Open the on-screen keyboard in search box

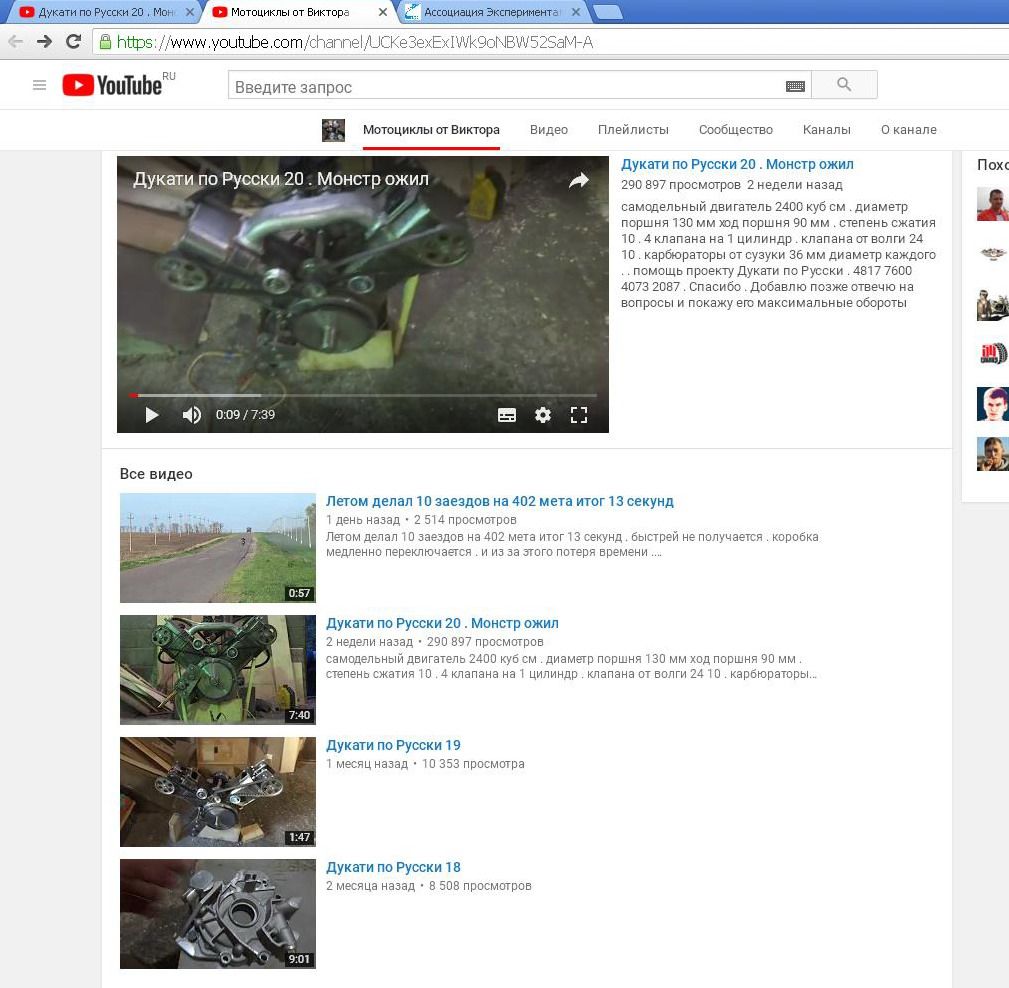coord(795,87)
